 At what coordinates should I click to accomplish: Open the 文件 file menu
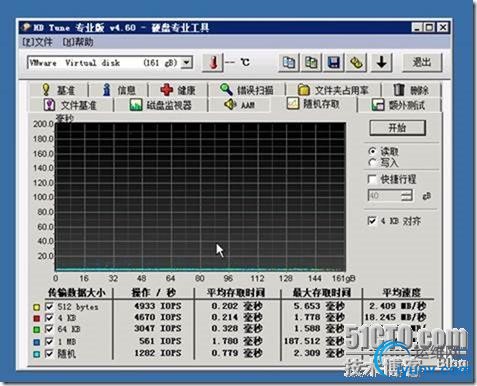pos(37,42)
